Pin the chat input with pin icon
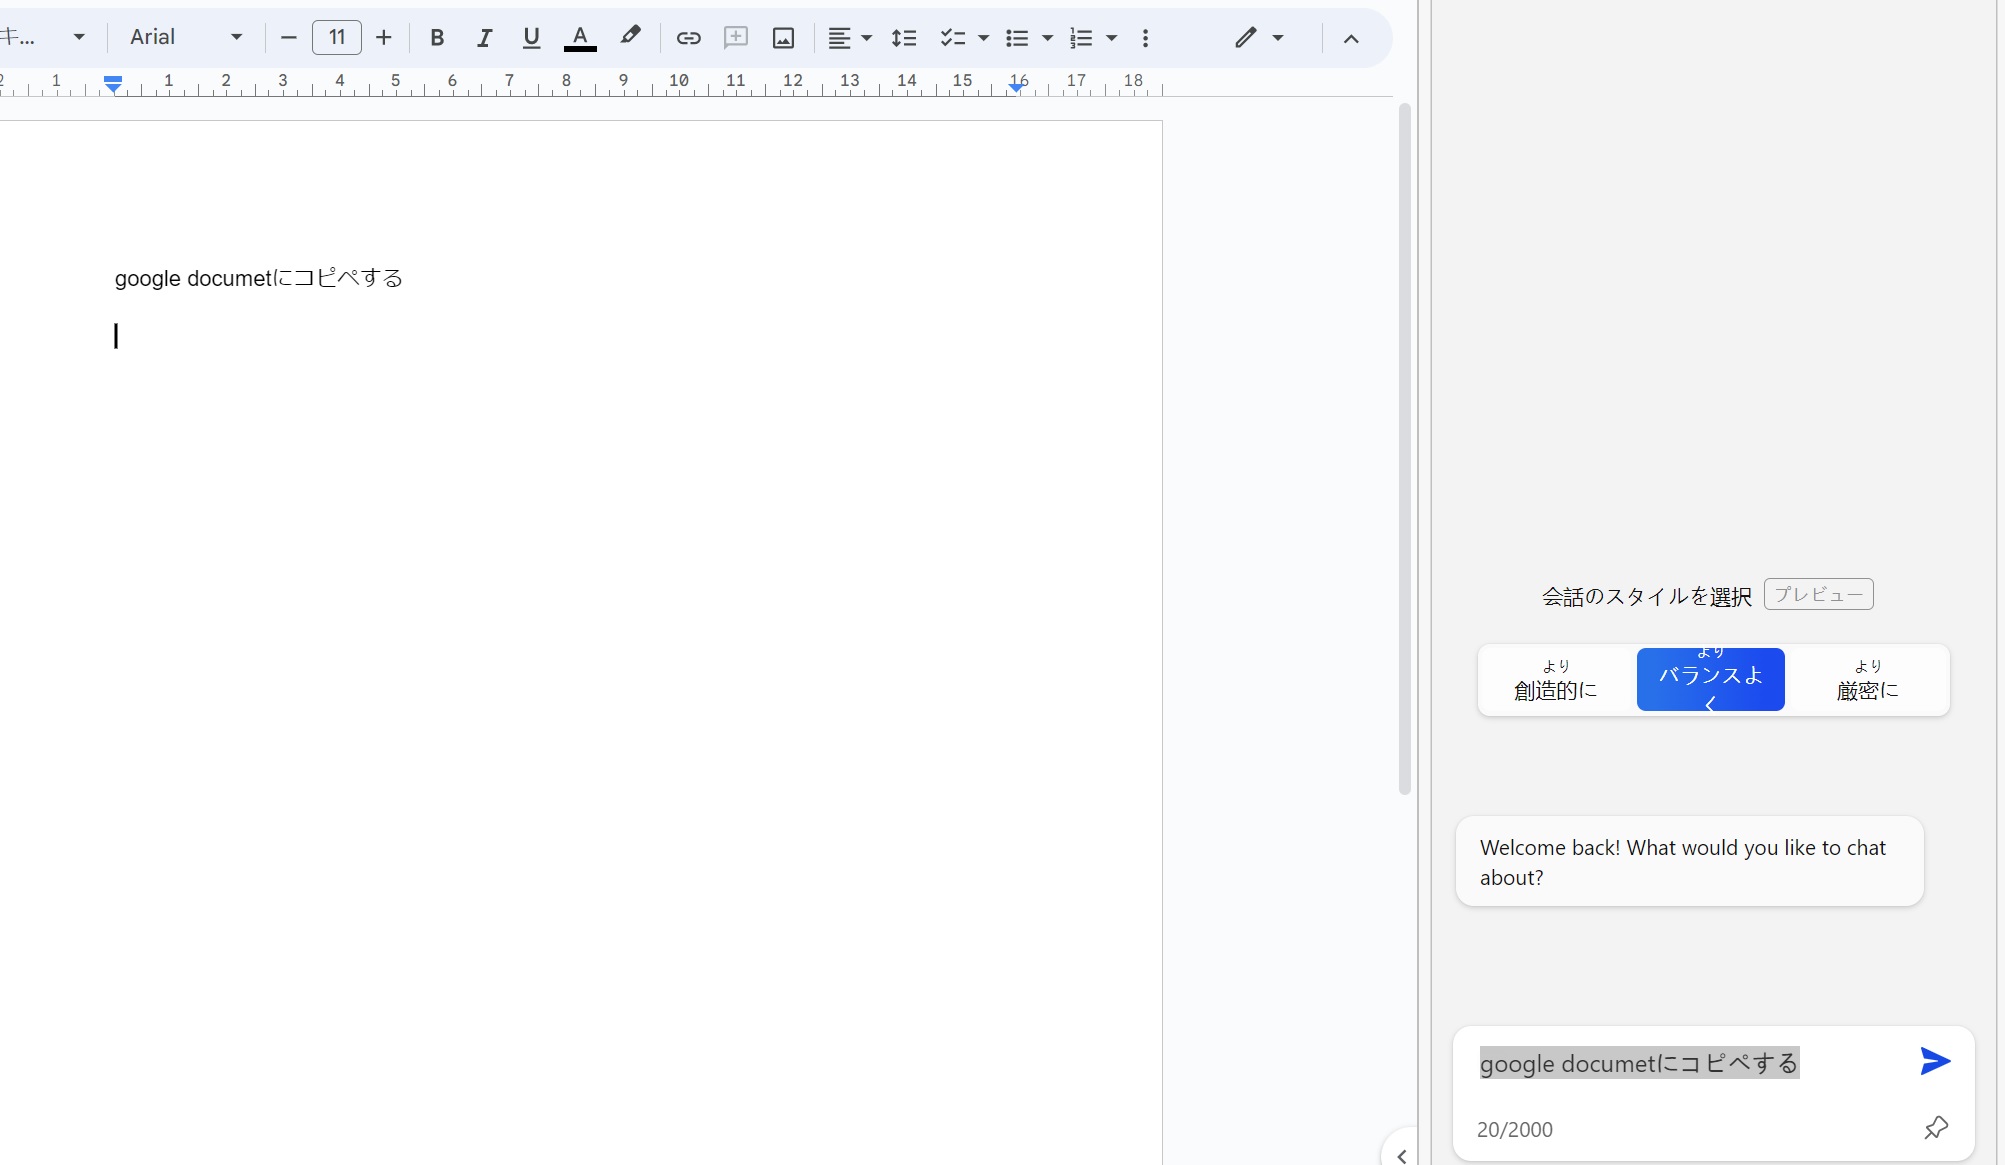The width and height of the screenshot is (2005, 1165). (1936, 1128)
